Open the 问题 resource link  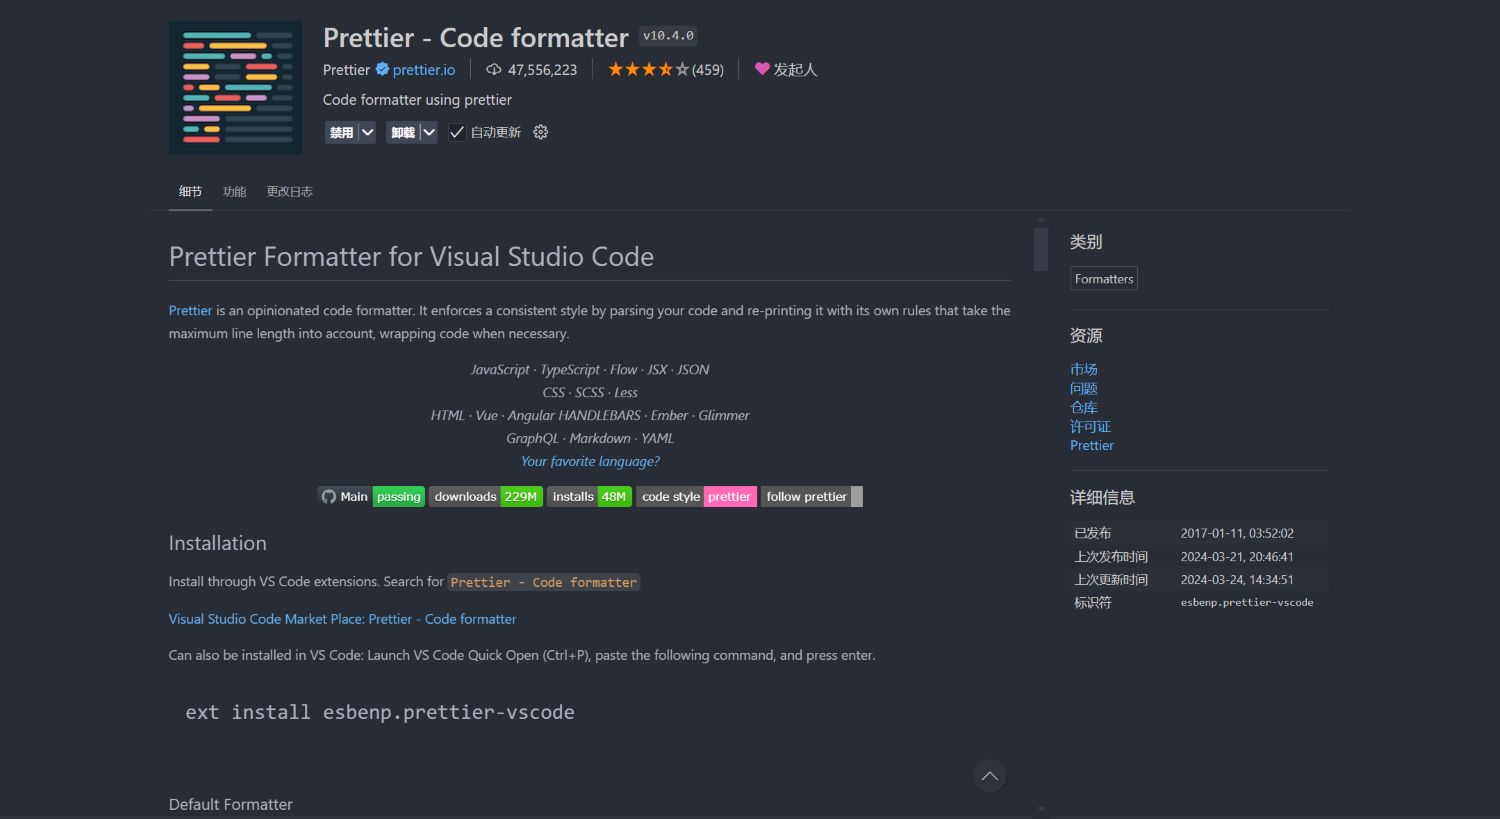click(1084, 388)
